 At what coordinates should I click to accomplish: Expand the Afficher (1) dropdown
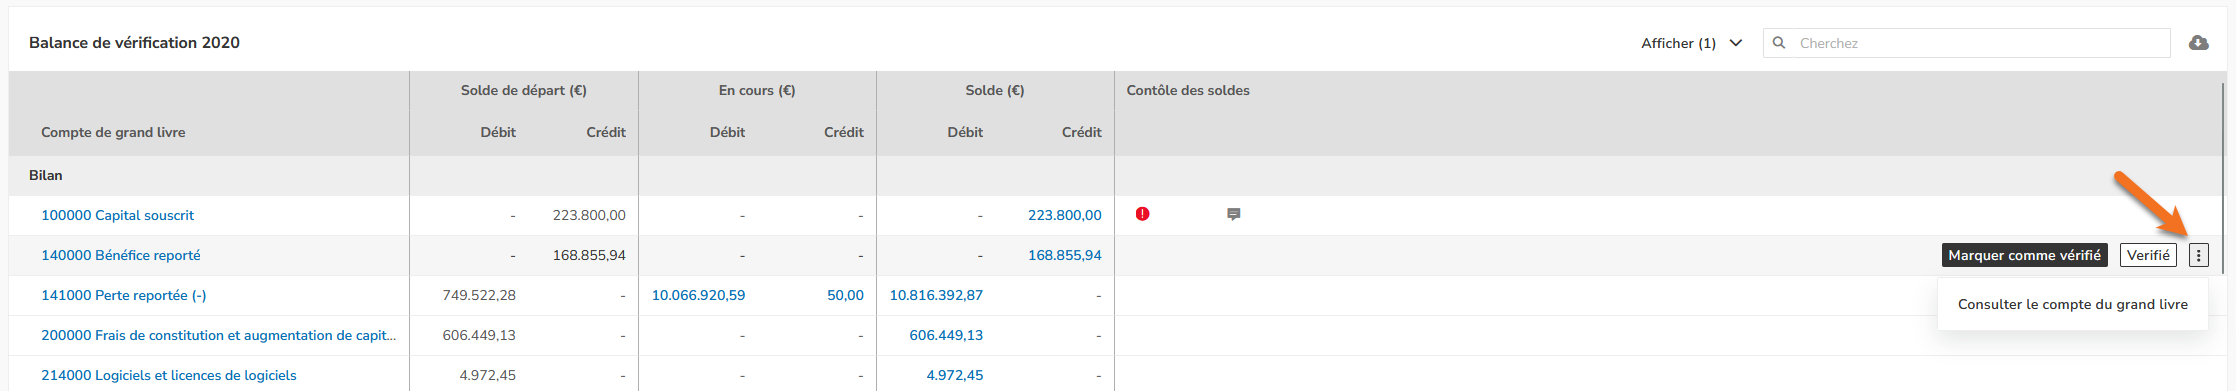click(x=1692, y=43)
